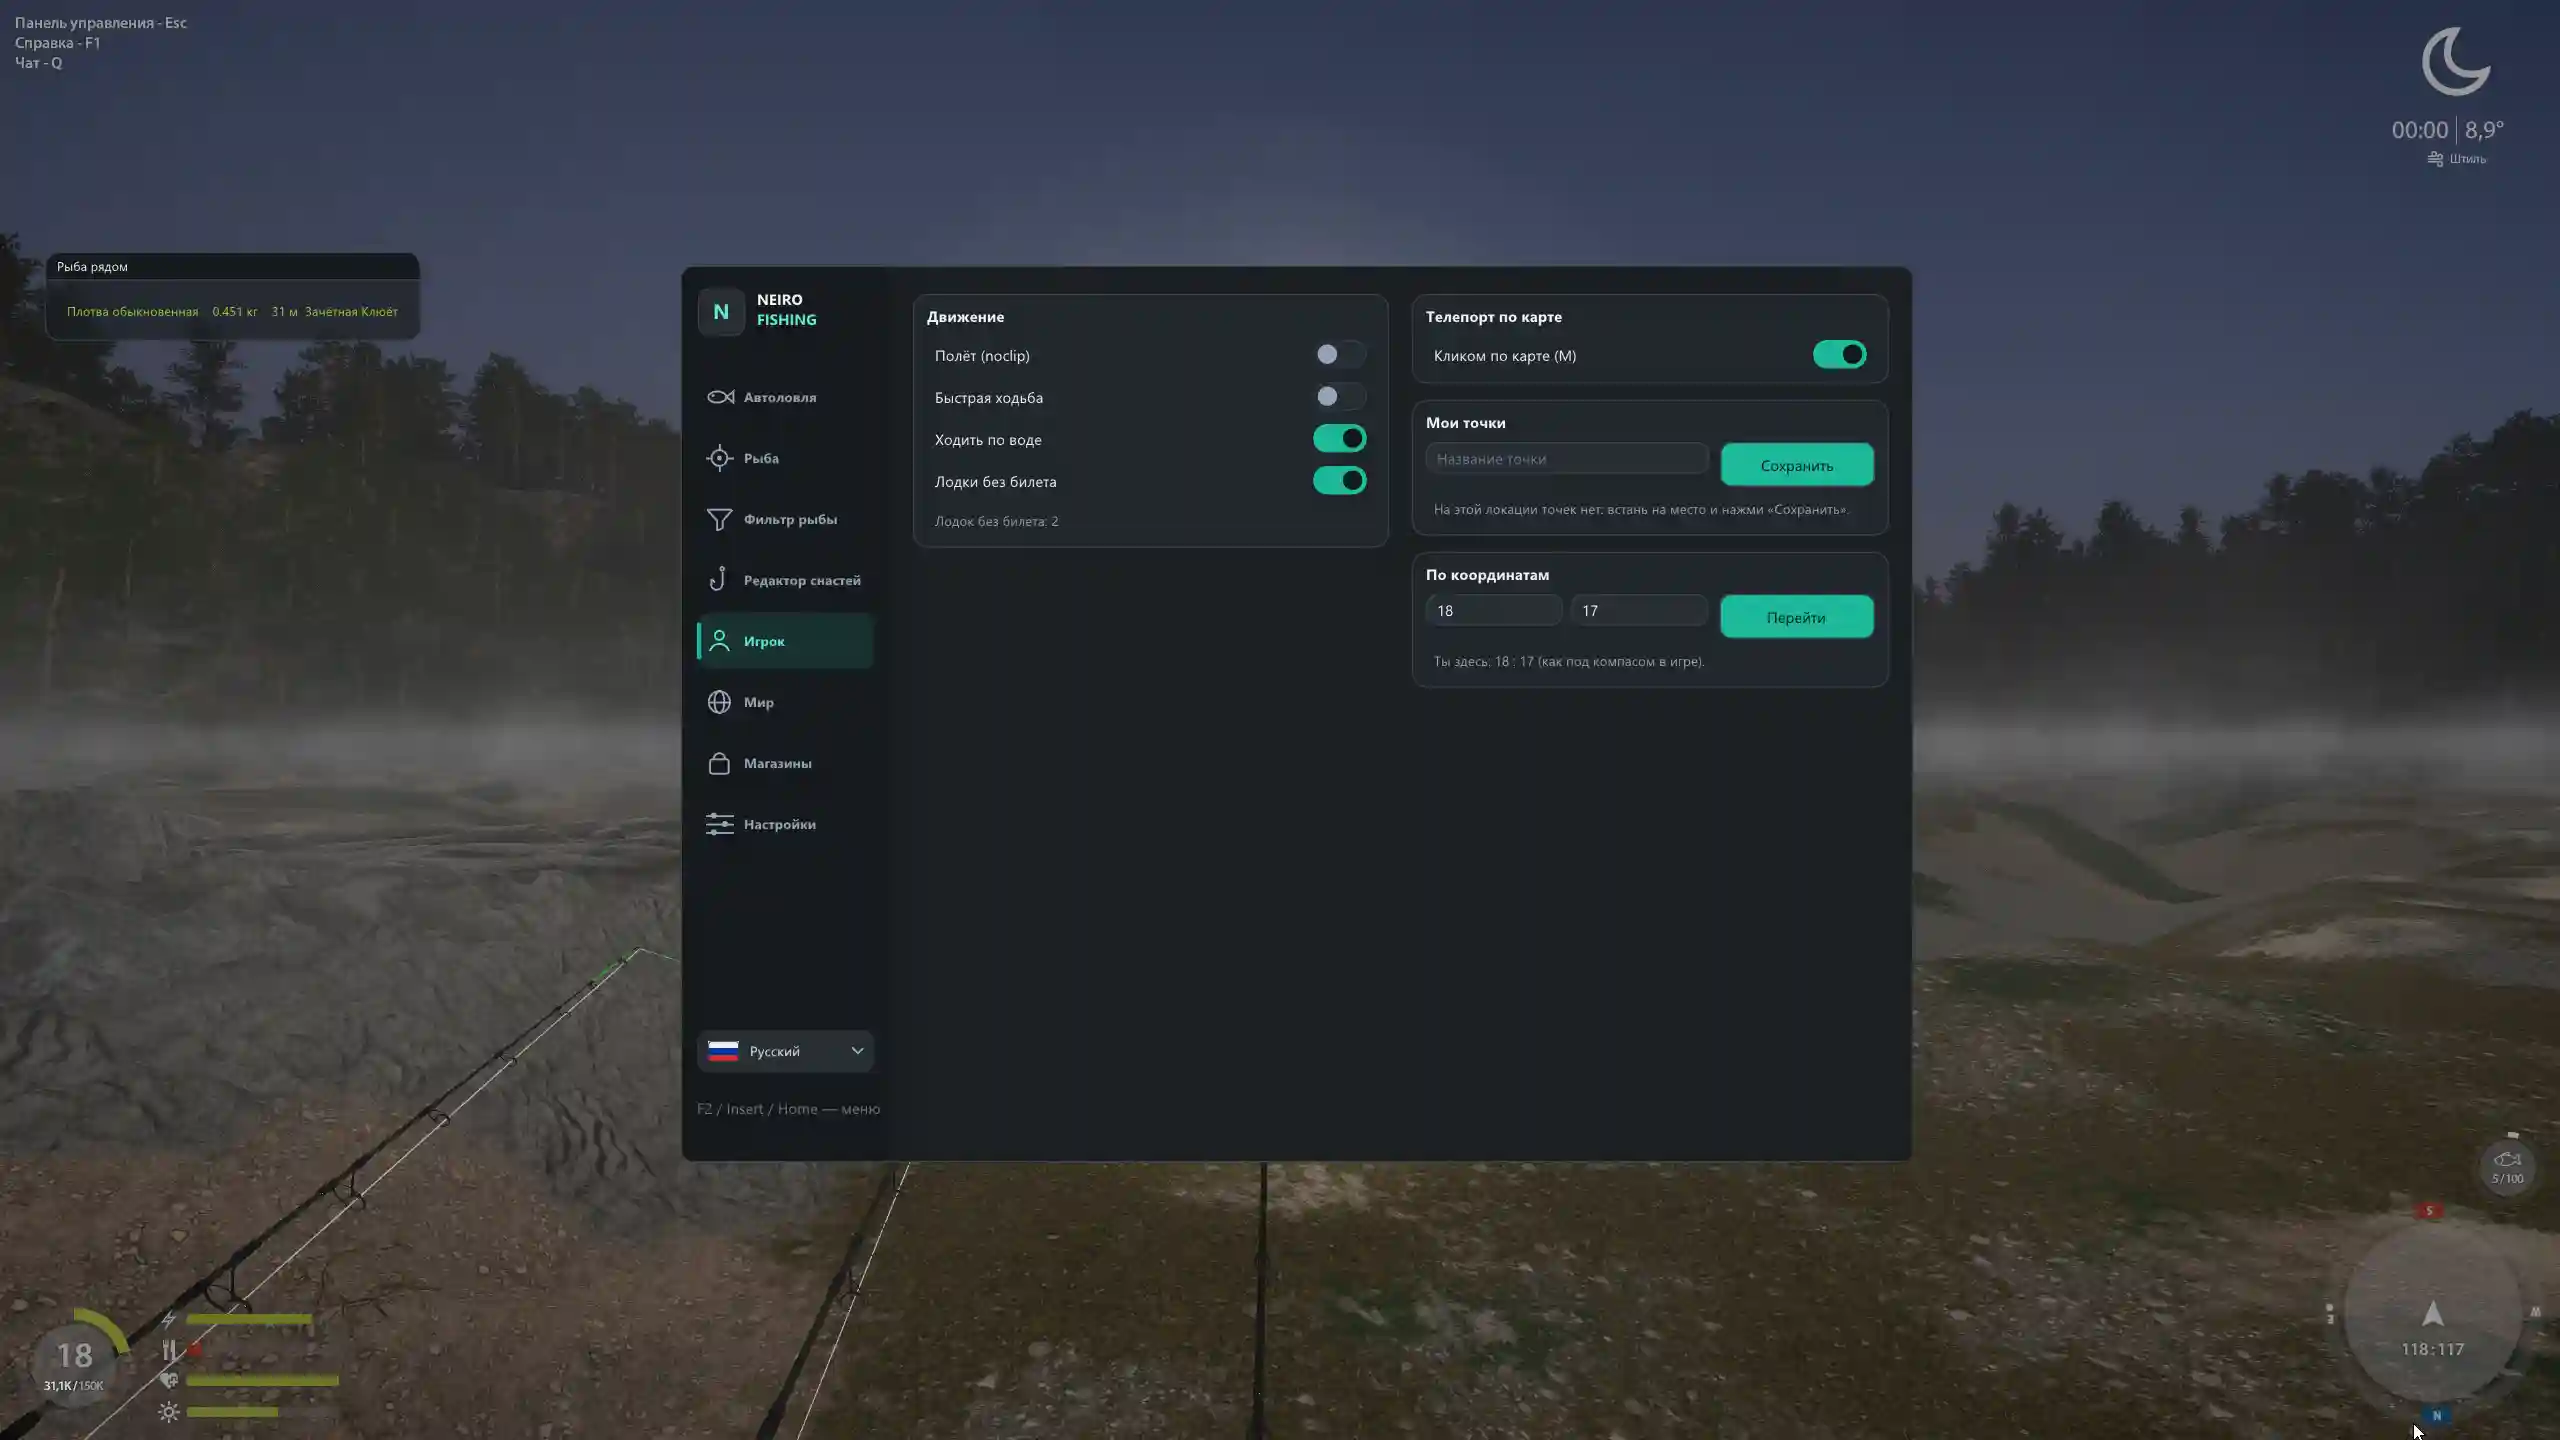Click the Название точки input field
Screen dimensions: 2560x1440
coord(1567,459)
